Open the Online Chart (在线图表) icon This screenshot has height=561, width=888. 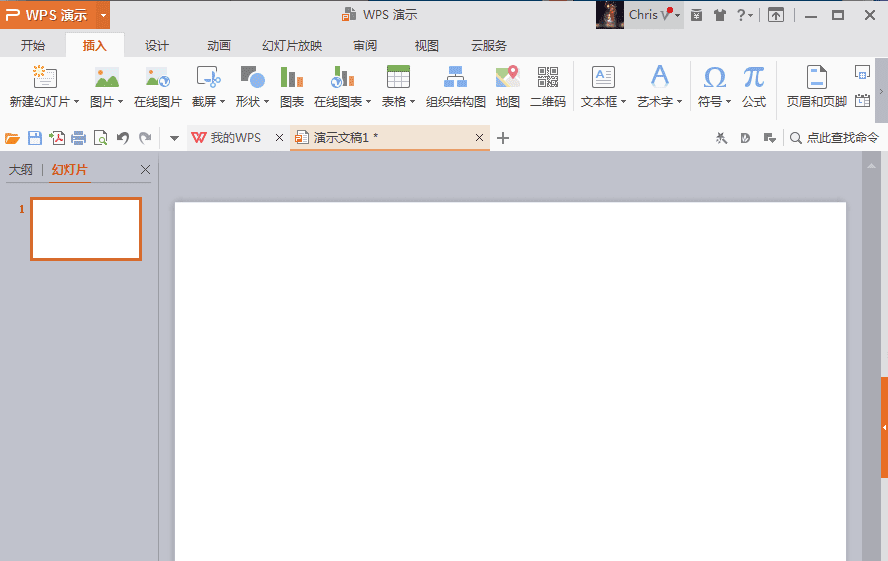click(342, 77)
